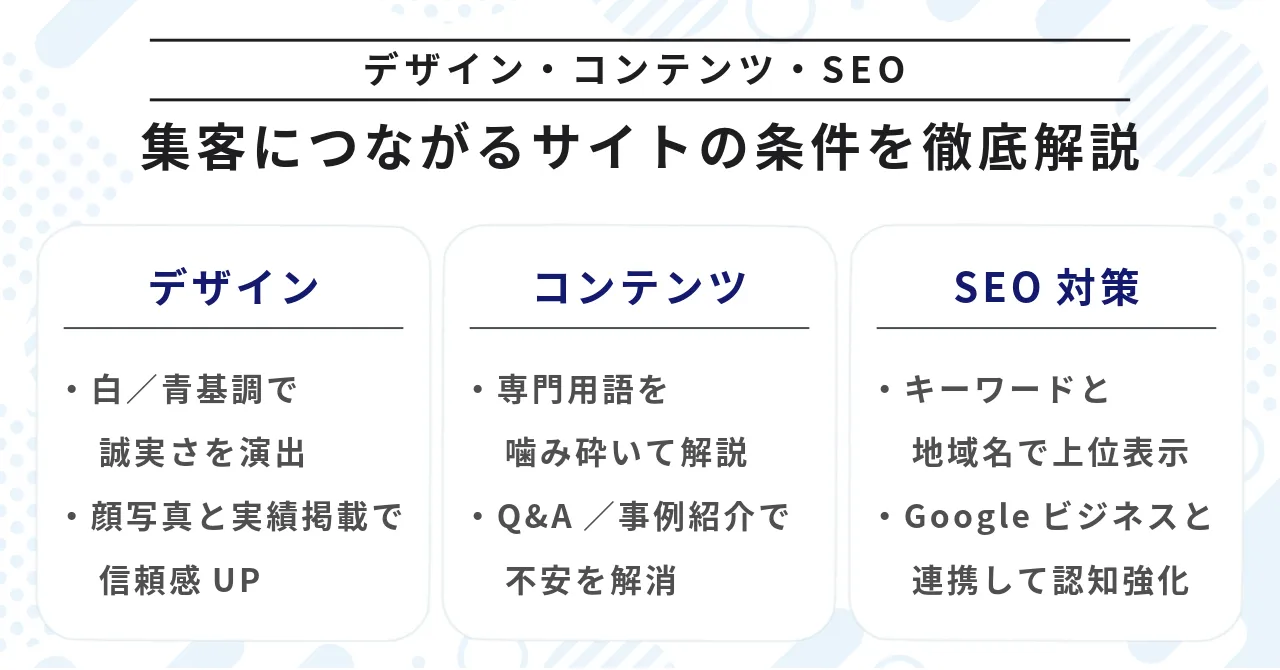1280x670 pixels.
Task: Select the "SEO 対策" card heading
Action: [1046, 288]
